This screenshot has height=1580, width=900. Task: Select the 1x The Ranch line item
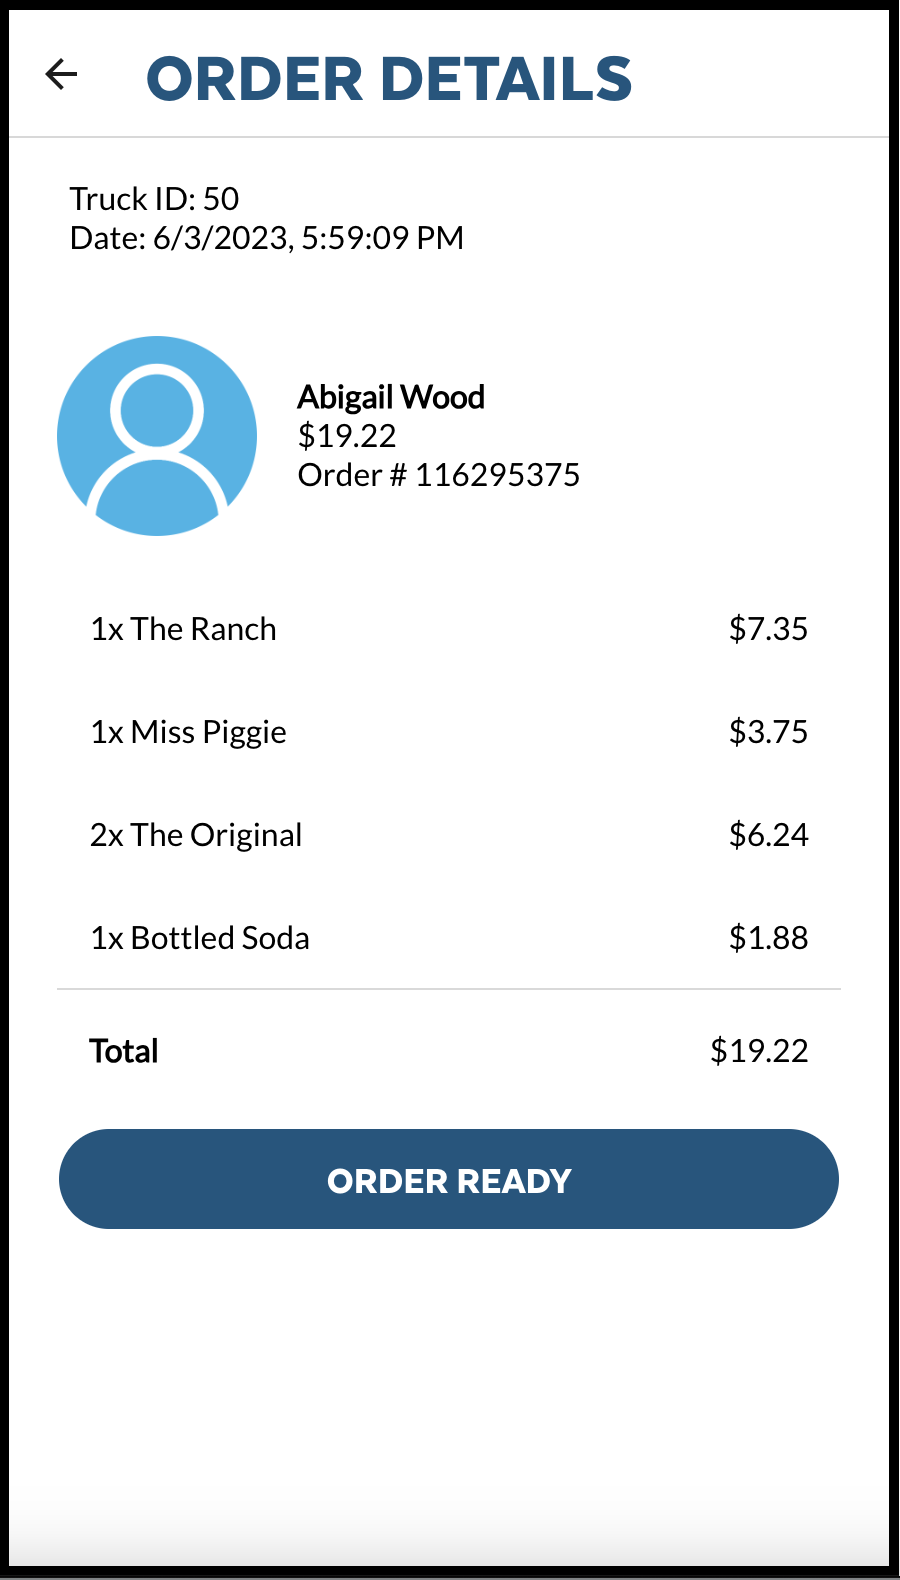point(183,629)
